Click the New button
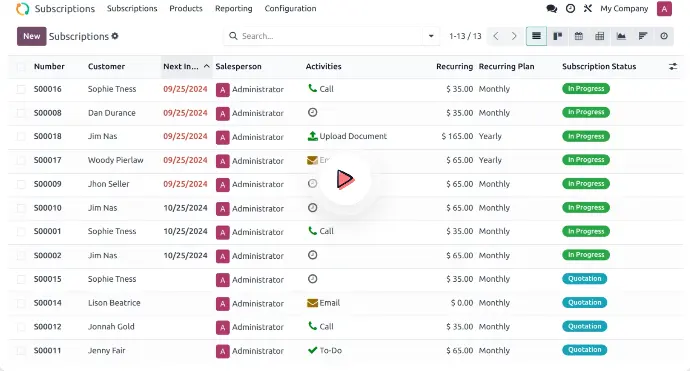The height and width of the screenshot is (371, 690). pos(32,36)
